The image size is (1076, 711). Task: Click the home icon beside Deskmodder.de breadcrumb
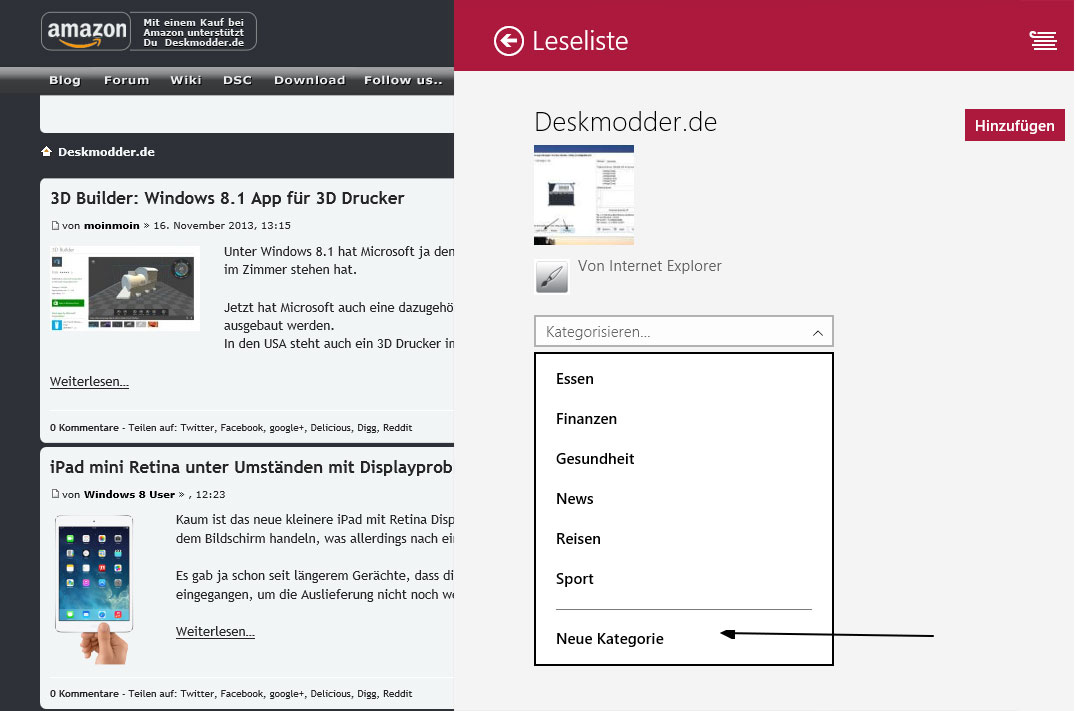pyautogui.click(x=47, y=152)
